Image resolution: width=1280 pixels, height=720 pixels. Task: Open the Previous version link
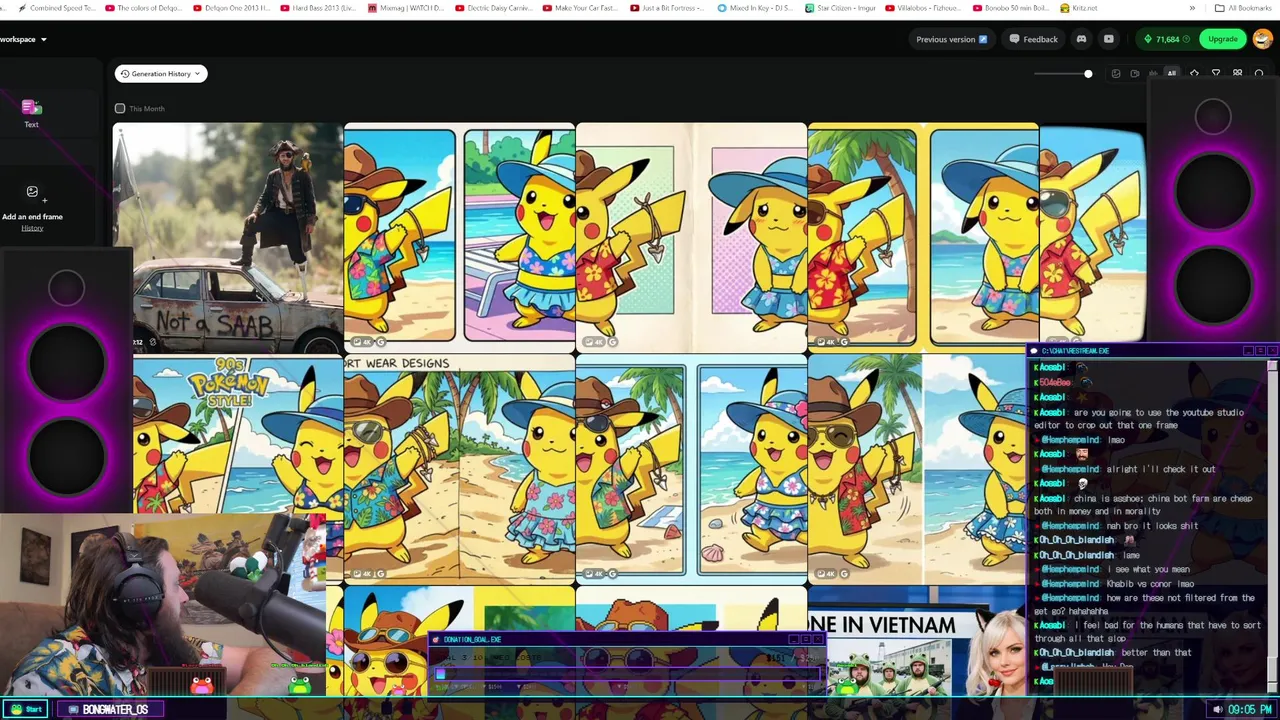[x=952, y=39]
